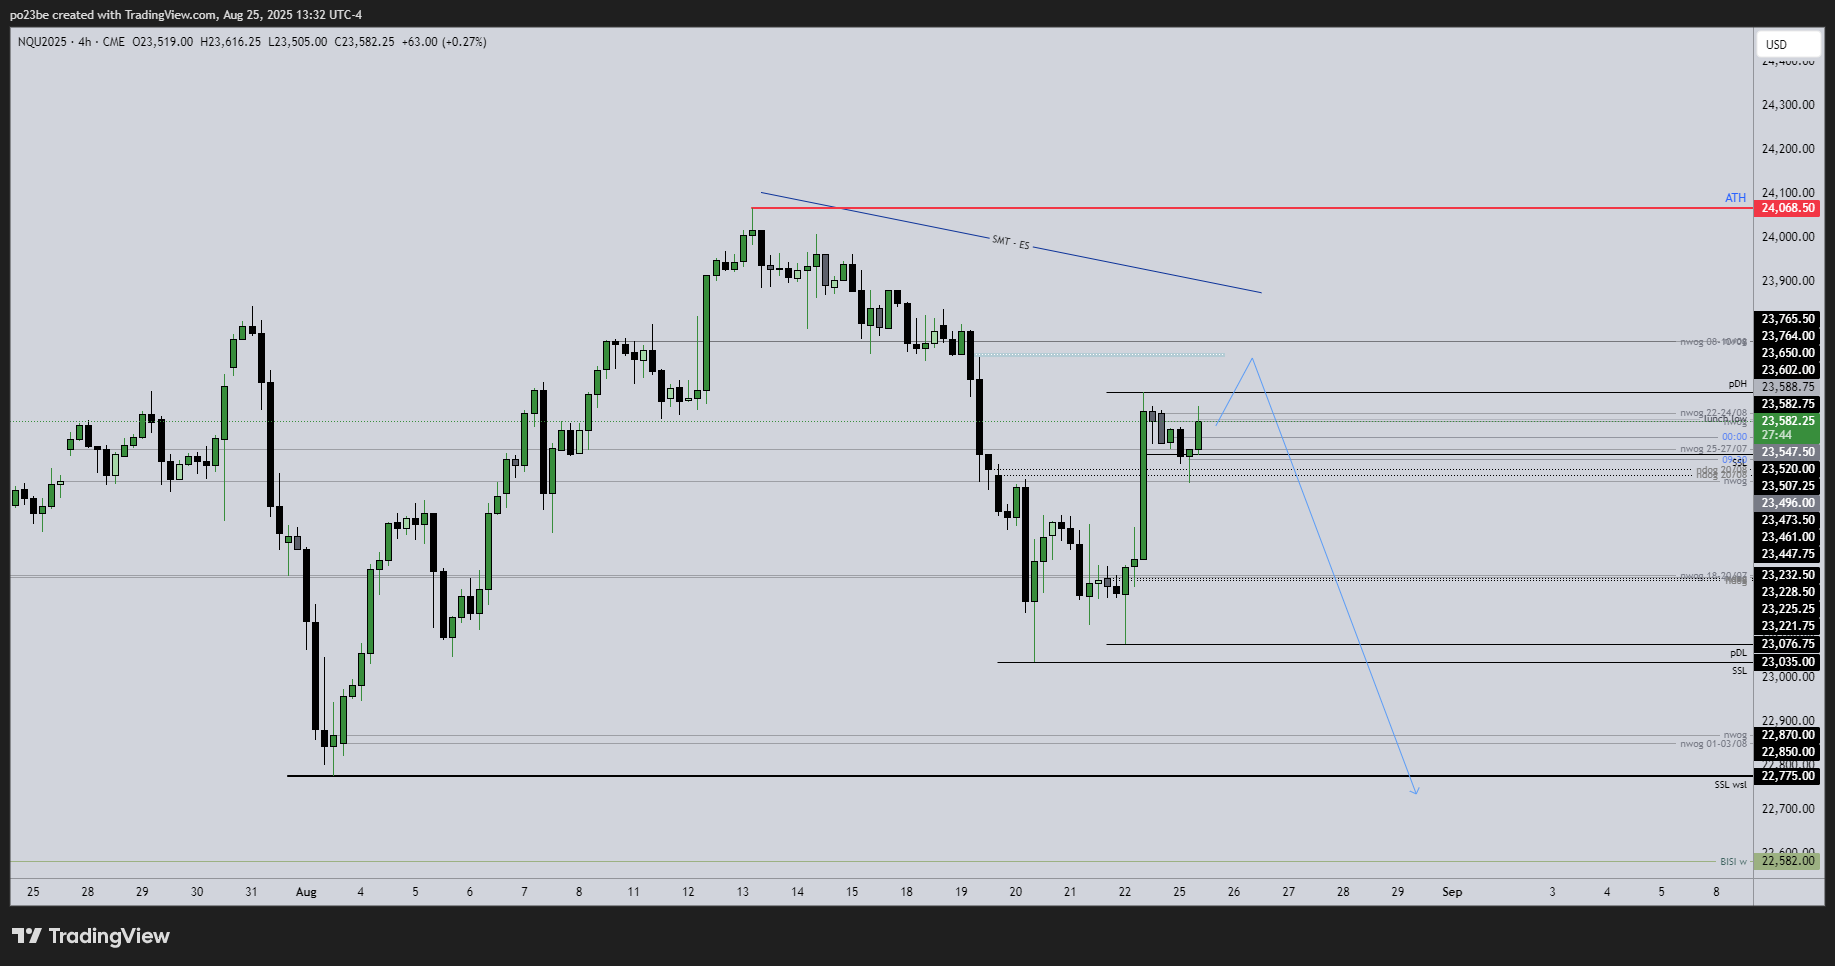Select the nwog 01-03/08 label
The height and width of the screenshot is (966, 1835).
coord(1712,744)
